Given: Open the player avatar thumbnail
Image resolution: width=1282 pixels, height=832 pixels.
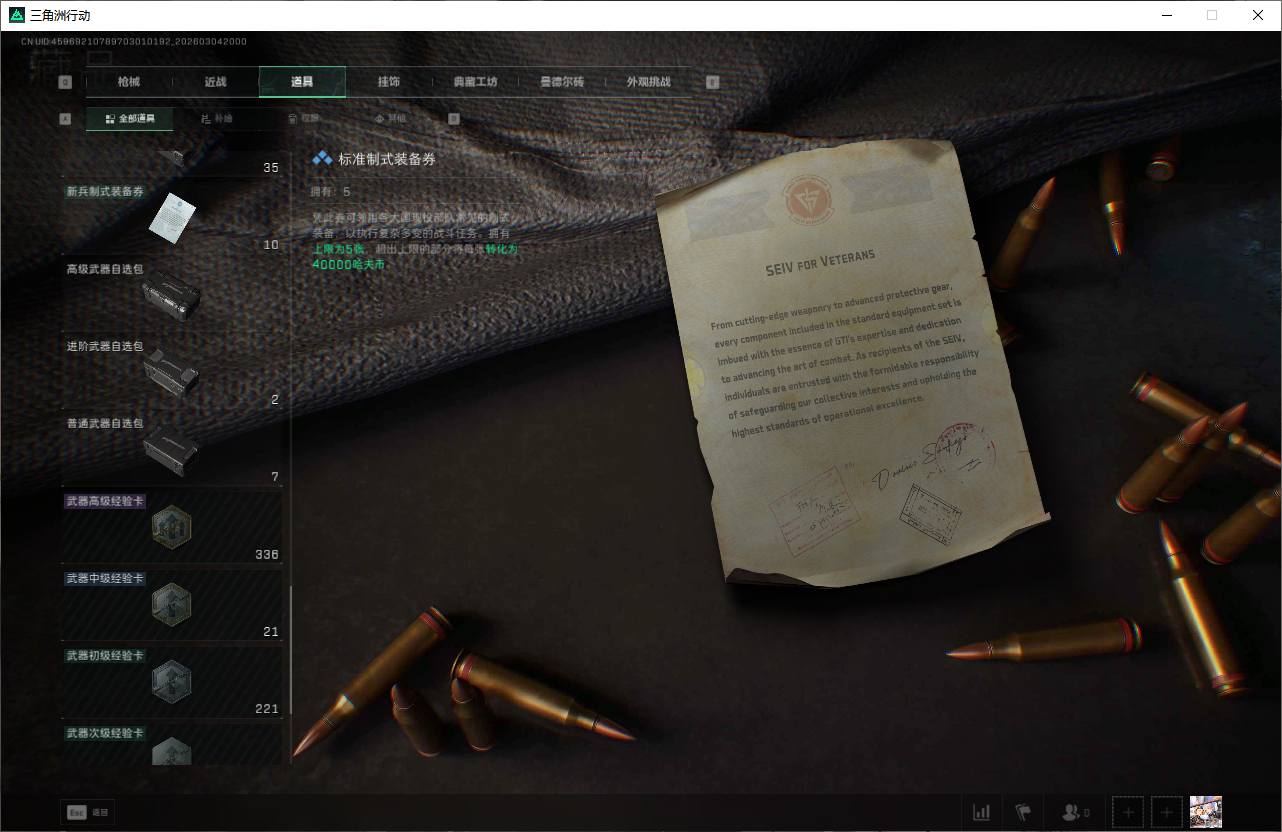Looking at the screenshot, I should [x=1205, y=812].
